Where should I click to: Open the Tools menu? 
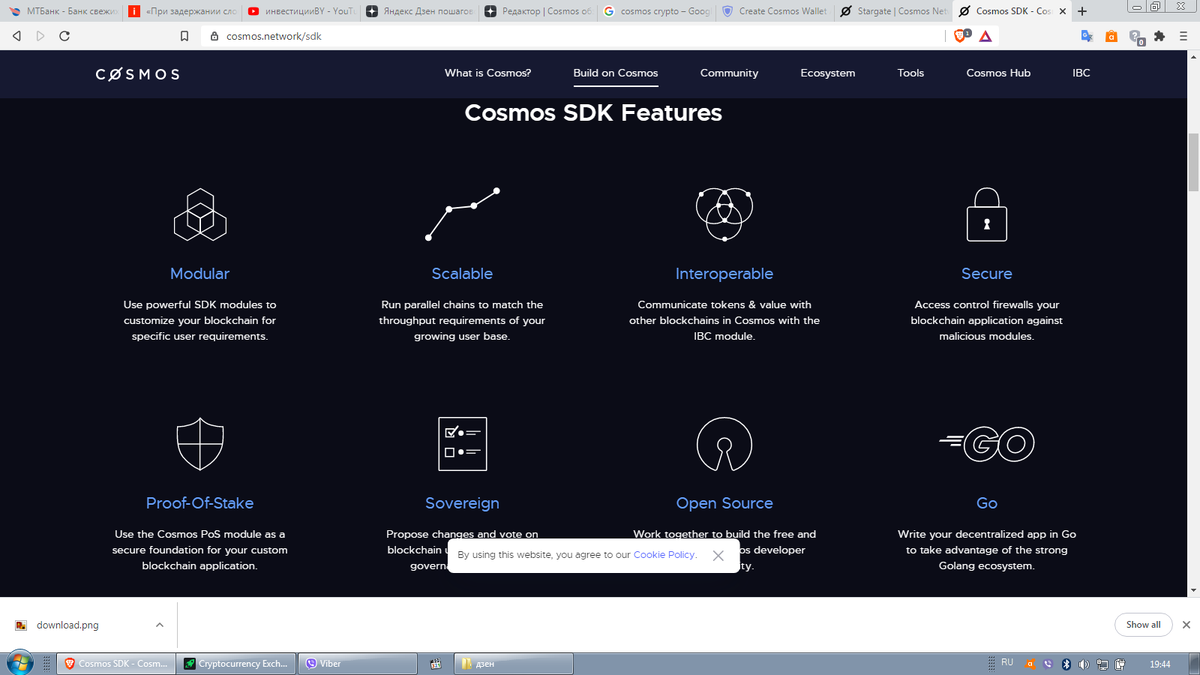pos(911,73)
